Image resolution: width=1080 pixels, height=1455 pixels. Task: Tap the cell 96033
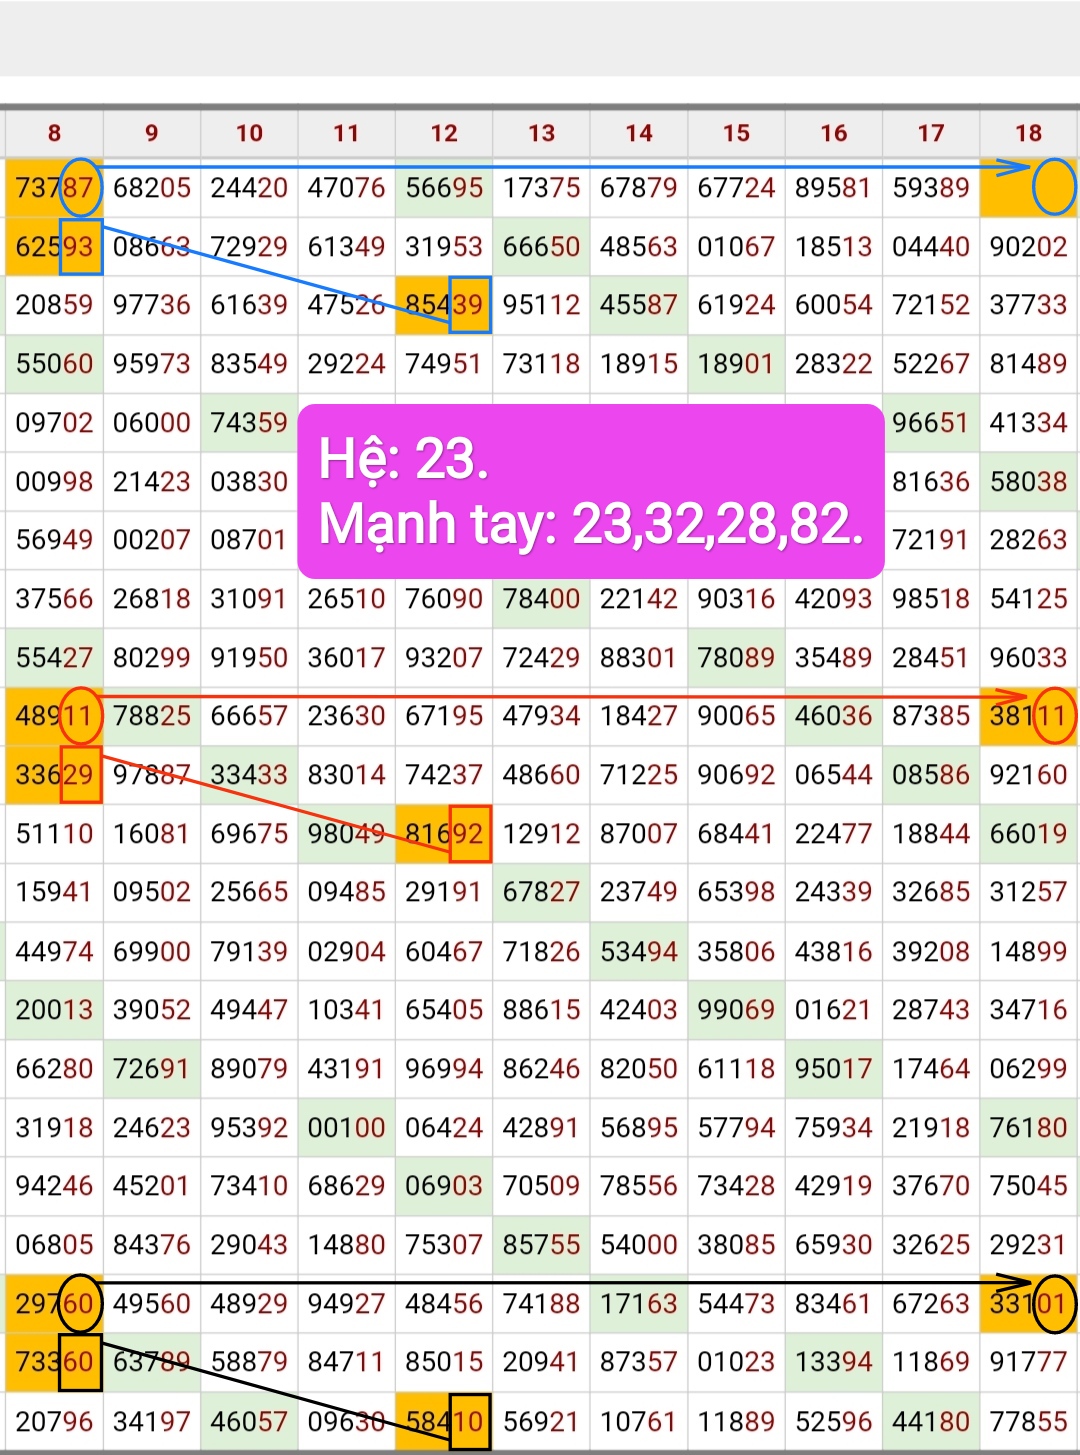(1028, 658)
